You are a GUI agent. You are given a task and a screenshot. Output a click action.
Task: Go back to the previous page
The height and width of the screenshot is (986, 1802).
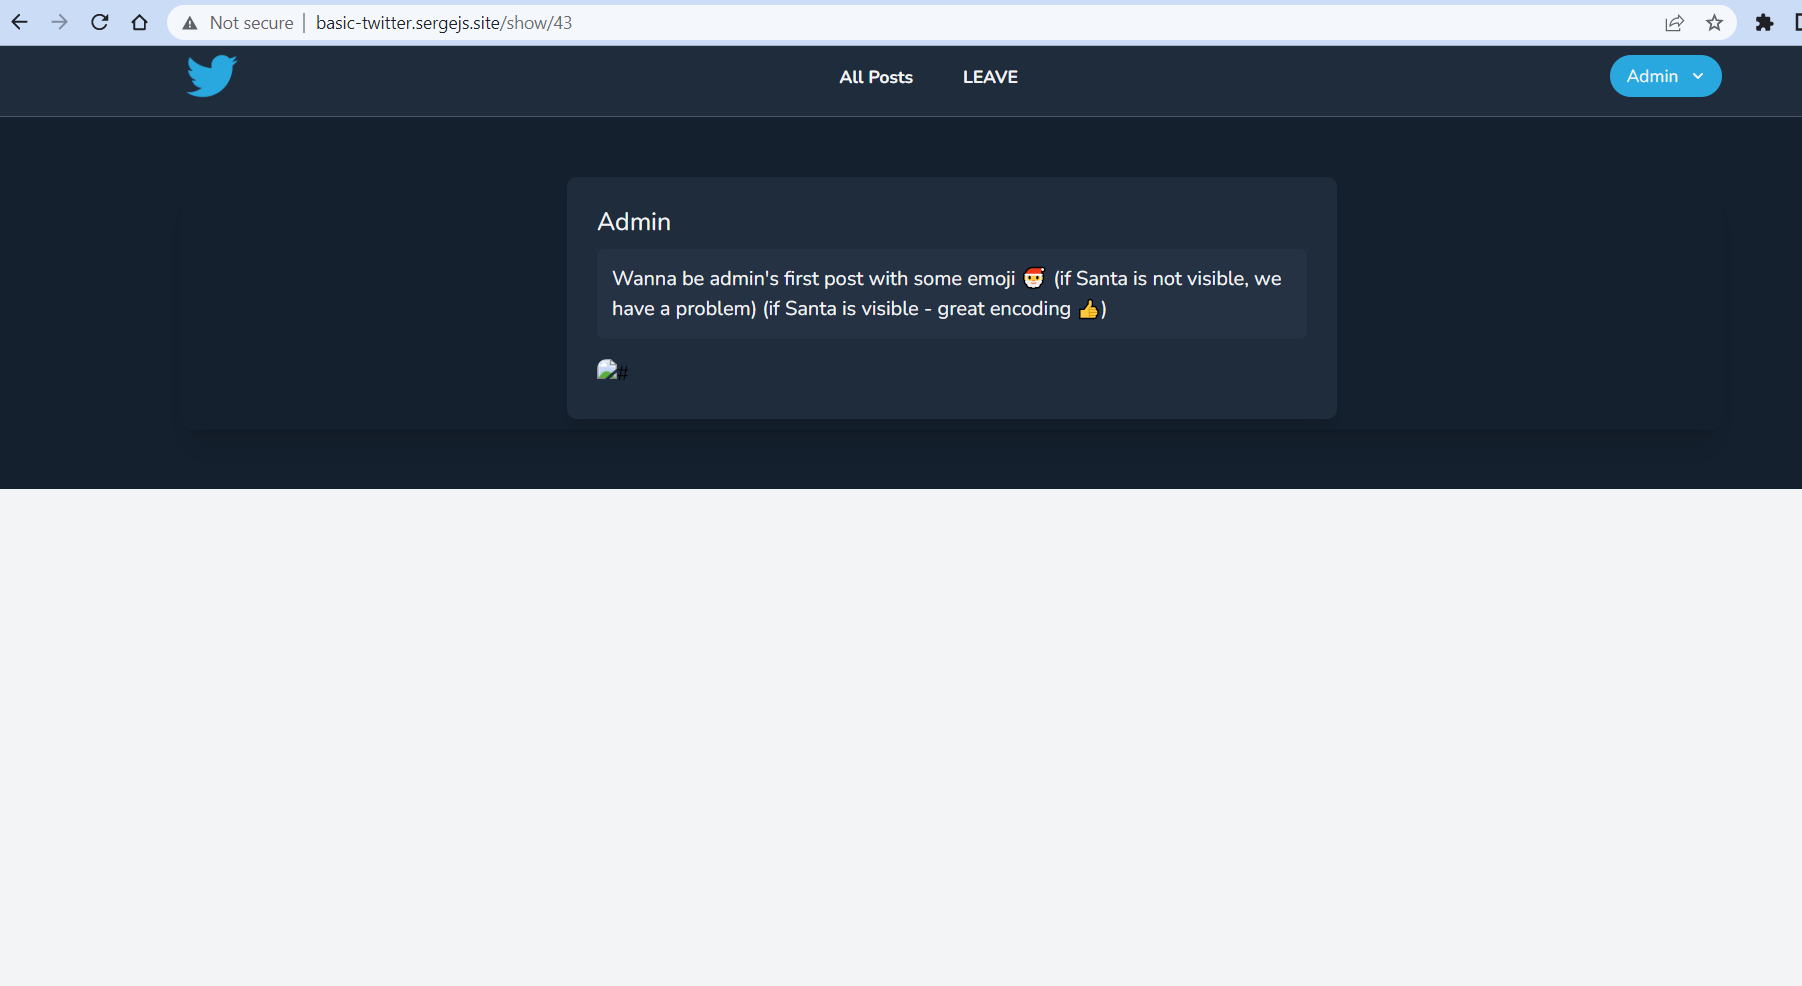20,22
